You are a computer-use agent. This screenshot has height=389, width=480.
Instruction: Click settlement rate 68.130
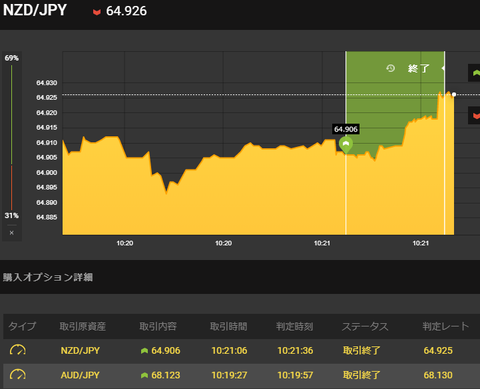pyautogui.click(x=438, y=375)
